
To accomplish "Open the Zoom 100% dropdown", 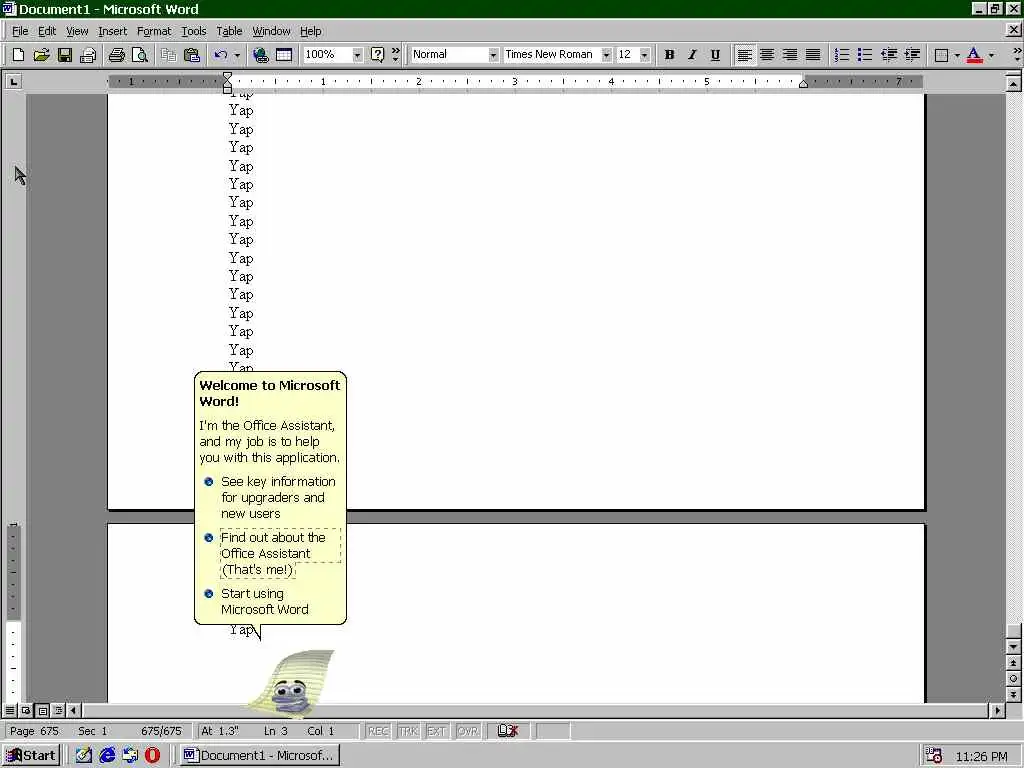I will click(357, 55).
